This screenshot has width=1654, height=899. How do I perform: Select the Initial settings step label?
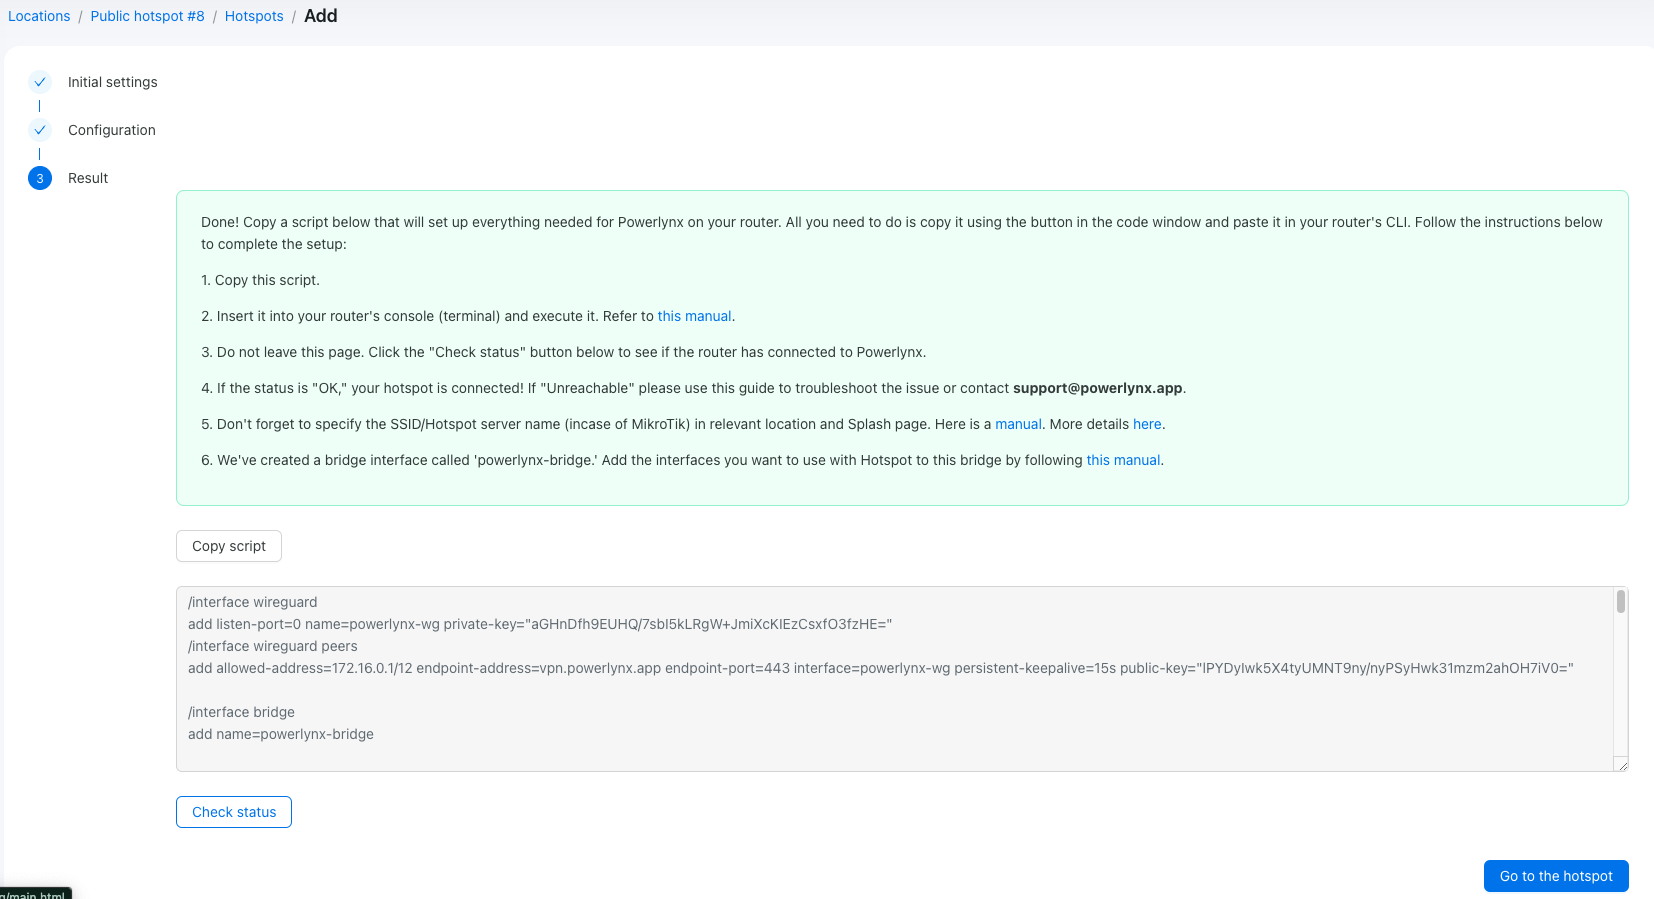pos(113,82)
